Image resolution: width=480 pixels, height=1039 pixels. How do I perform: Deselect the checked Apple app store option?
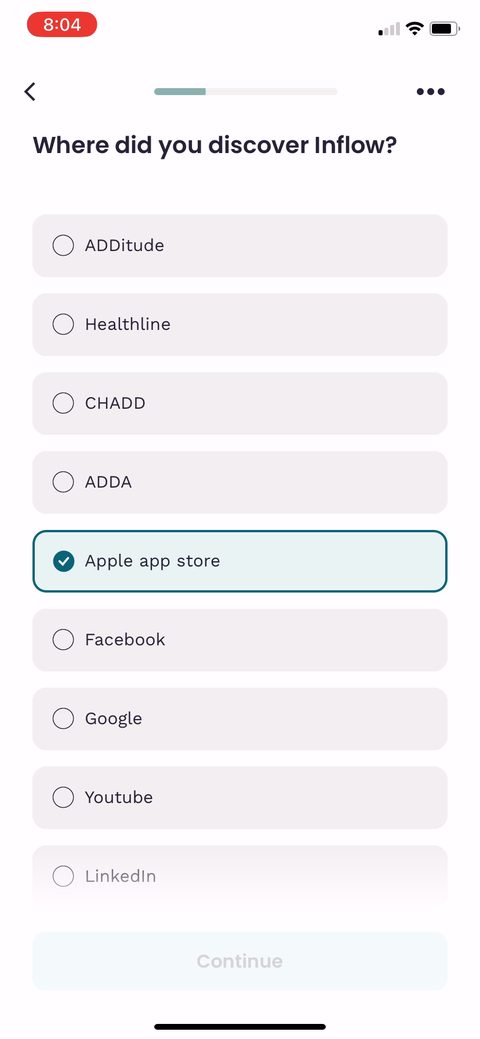point(240,561)
